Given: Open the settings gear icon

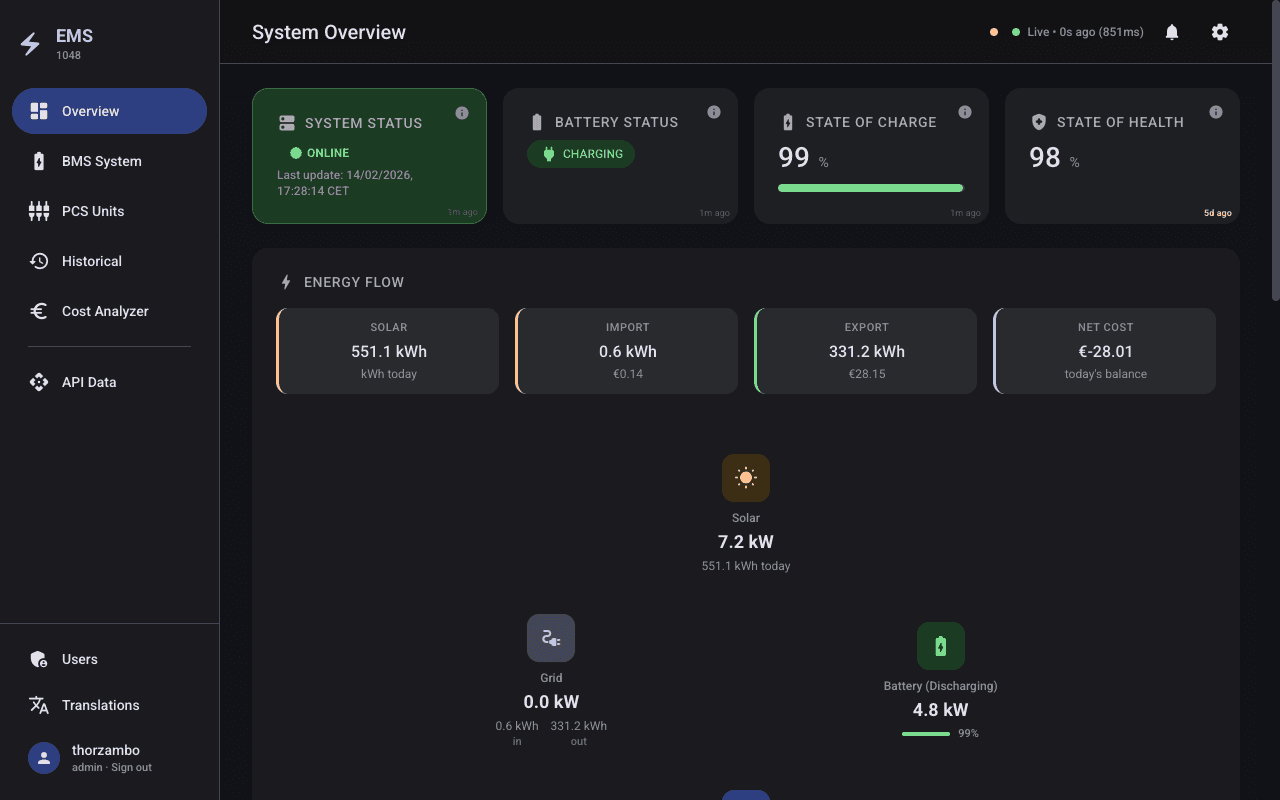Looking at the screenshot, I should click(x=1220, y=32).
